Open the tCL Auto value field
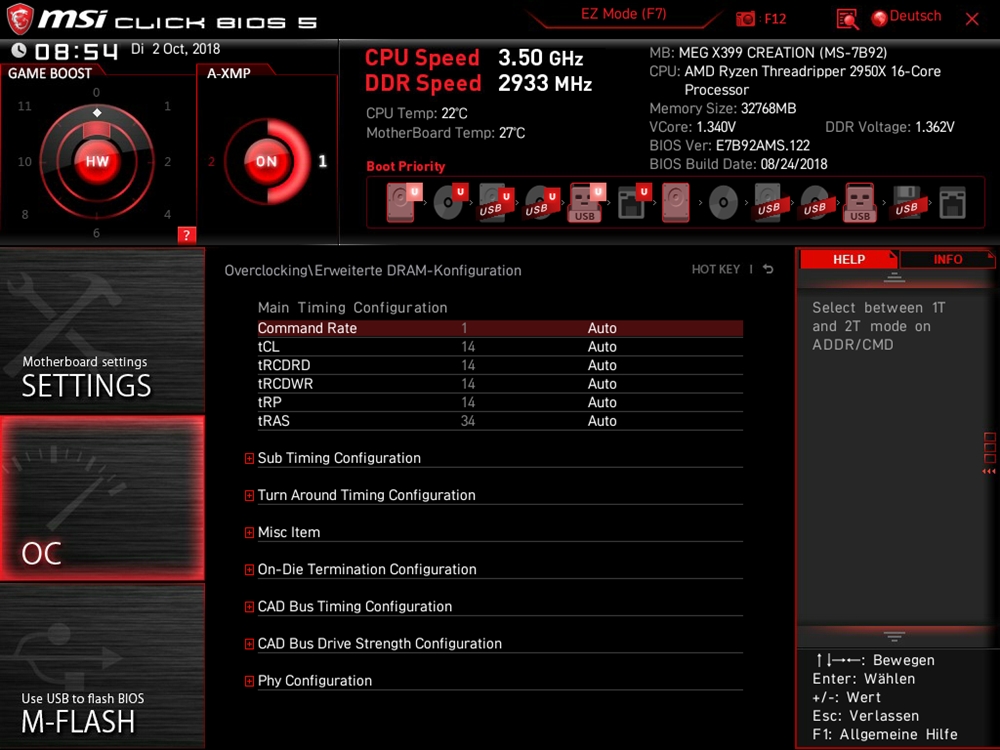1000x750 pixels. 602,346
